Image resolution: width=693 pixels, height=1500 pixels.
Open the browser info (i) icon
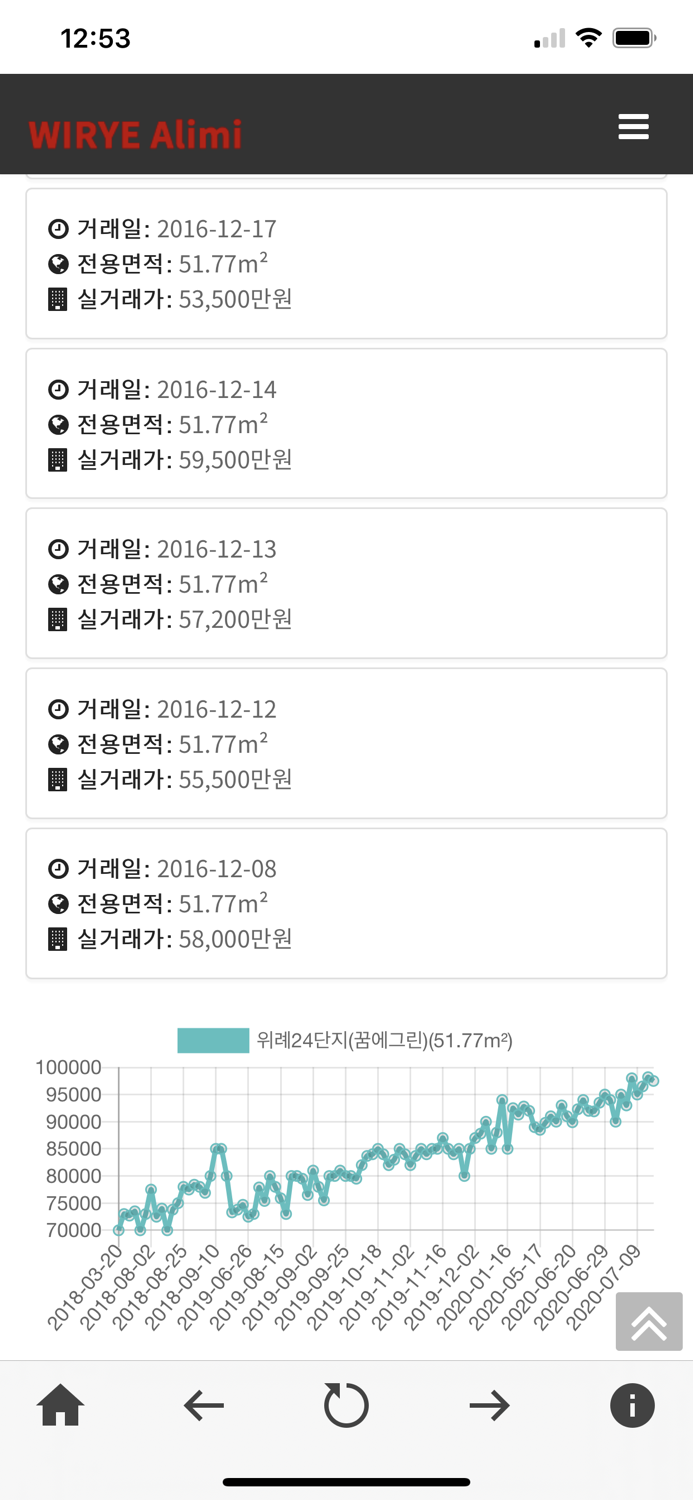(631, 1405)
